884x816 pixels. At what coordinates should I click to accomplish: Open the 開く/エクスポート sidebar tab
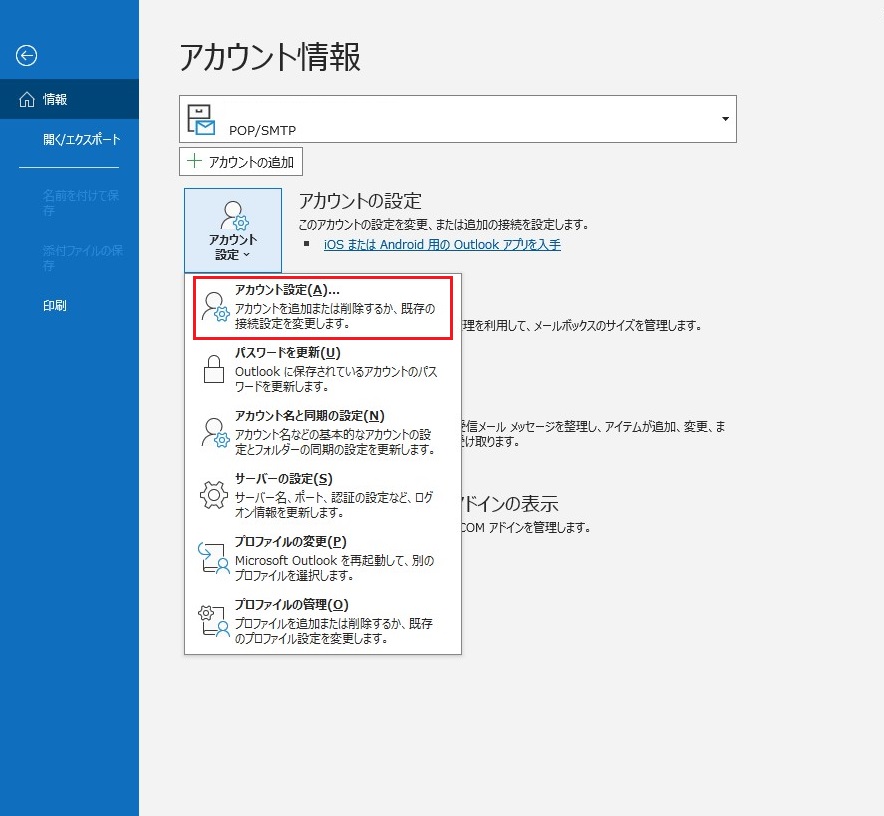81,139
